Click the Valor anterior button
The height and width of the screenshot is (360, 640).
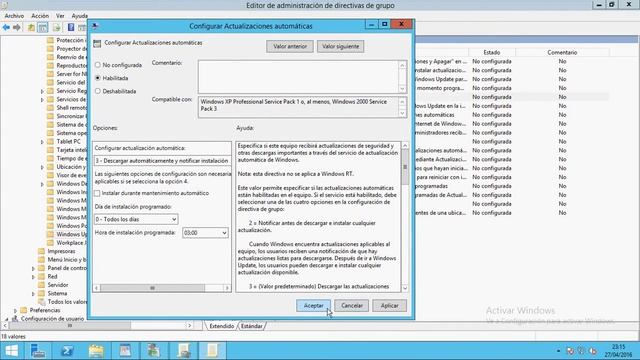(x=290, y=46)
